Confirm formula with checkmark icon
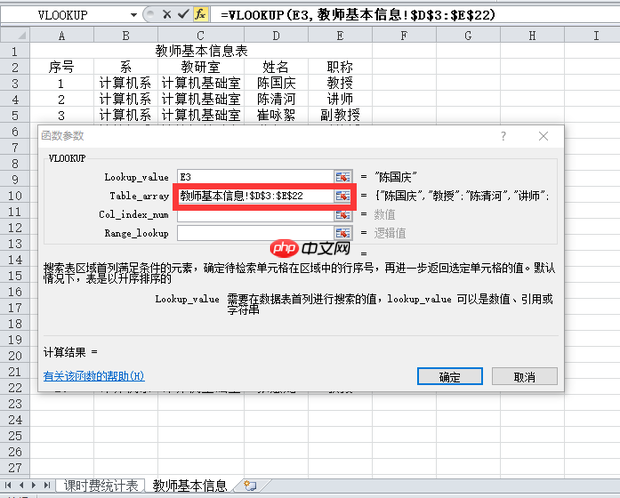 click(x=183, y=15)
